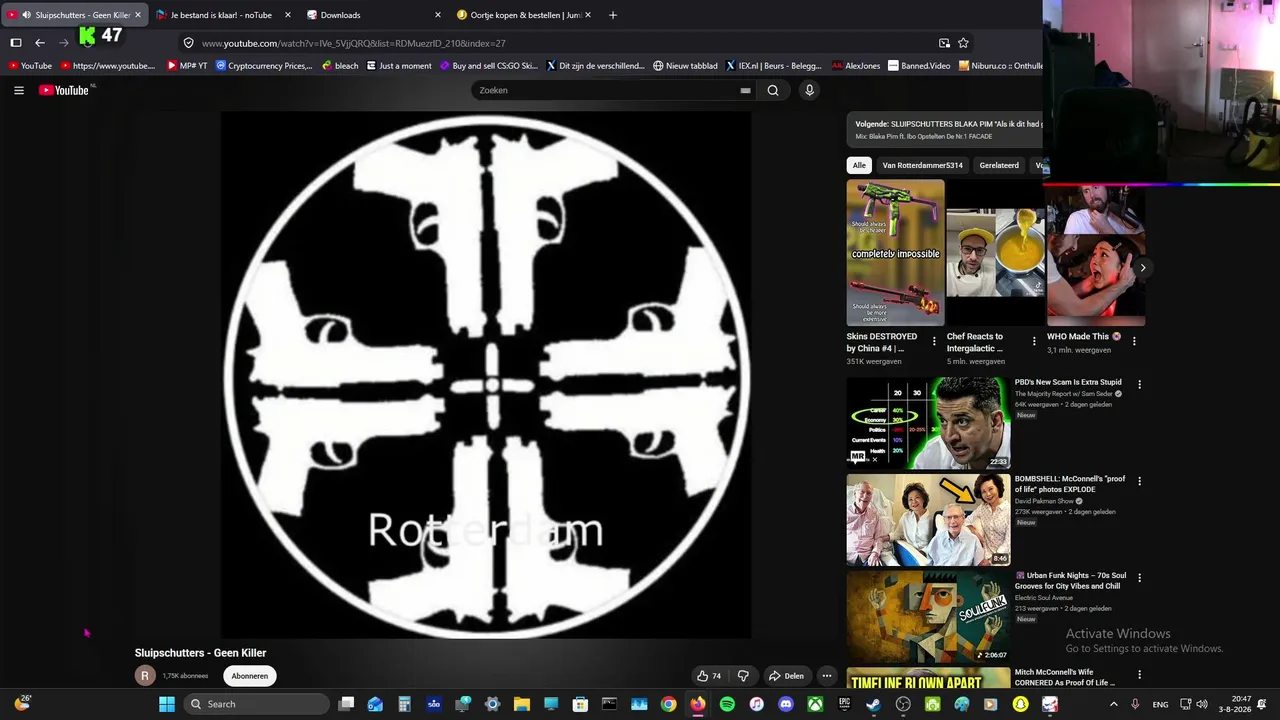Screen dimensions: 1280x720
Task: Open options for Urban Funk Nights video
Action: (1139, 578)
